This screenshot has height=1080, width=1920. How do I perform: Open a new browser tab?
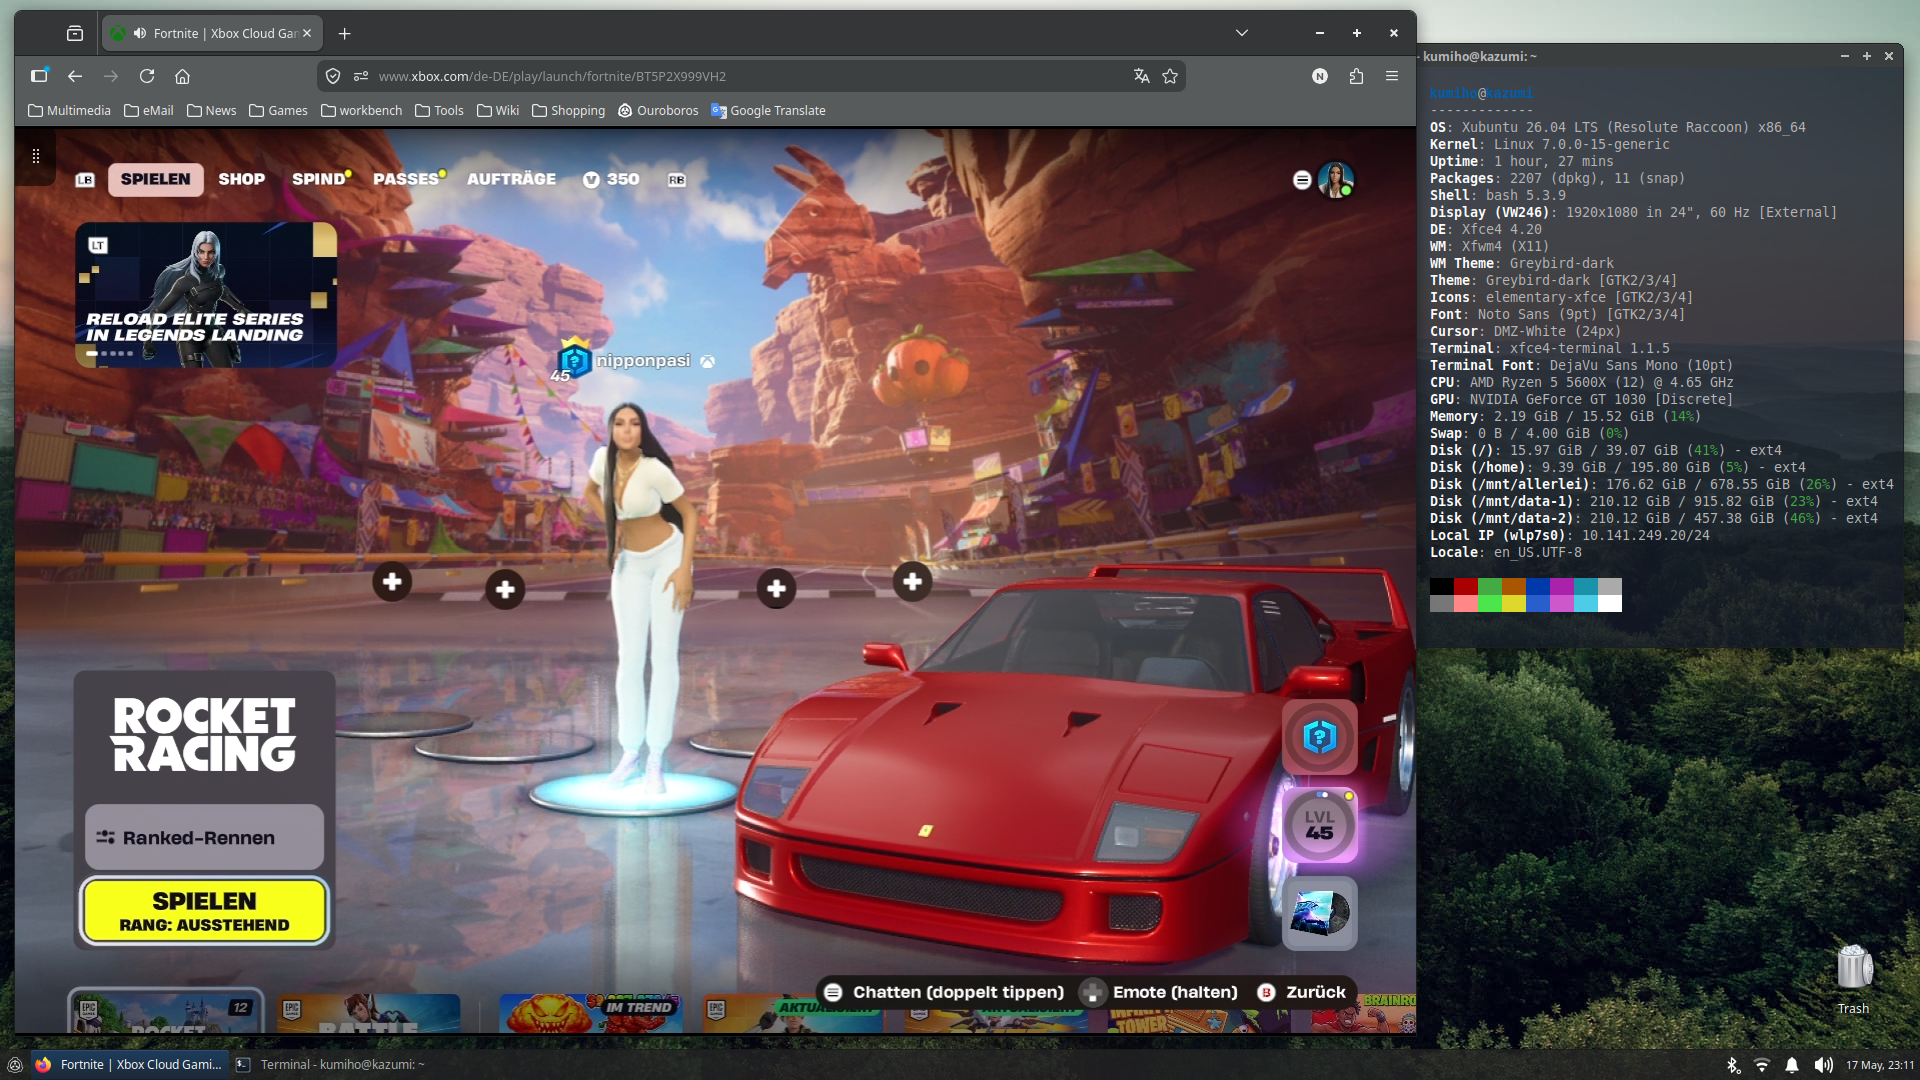coord(344,33)
